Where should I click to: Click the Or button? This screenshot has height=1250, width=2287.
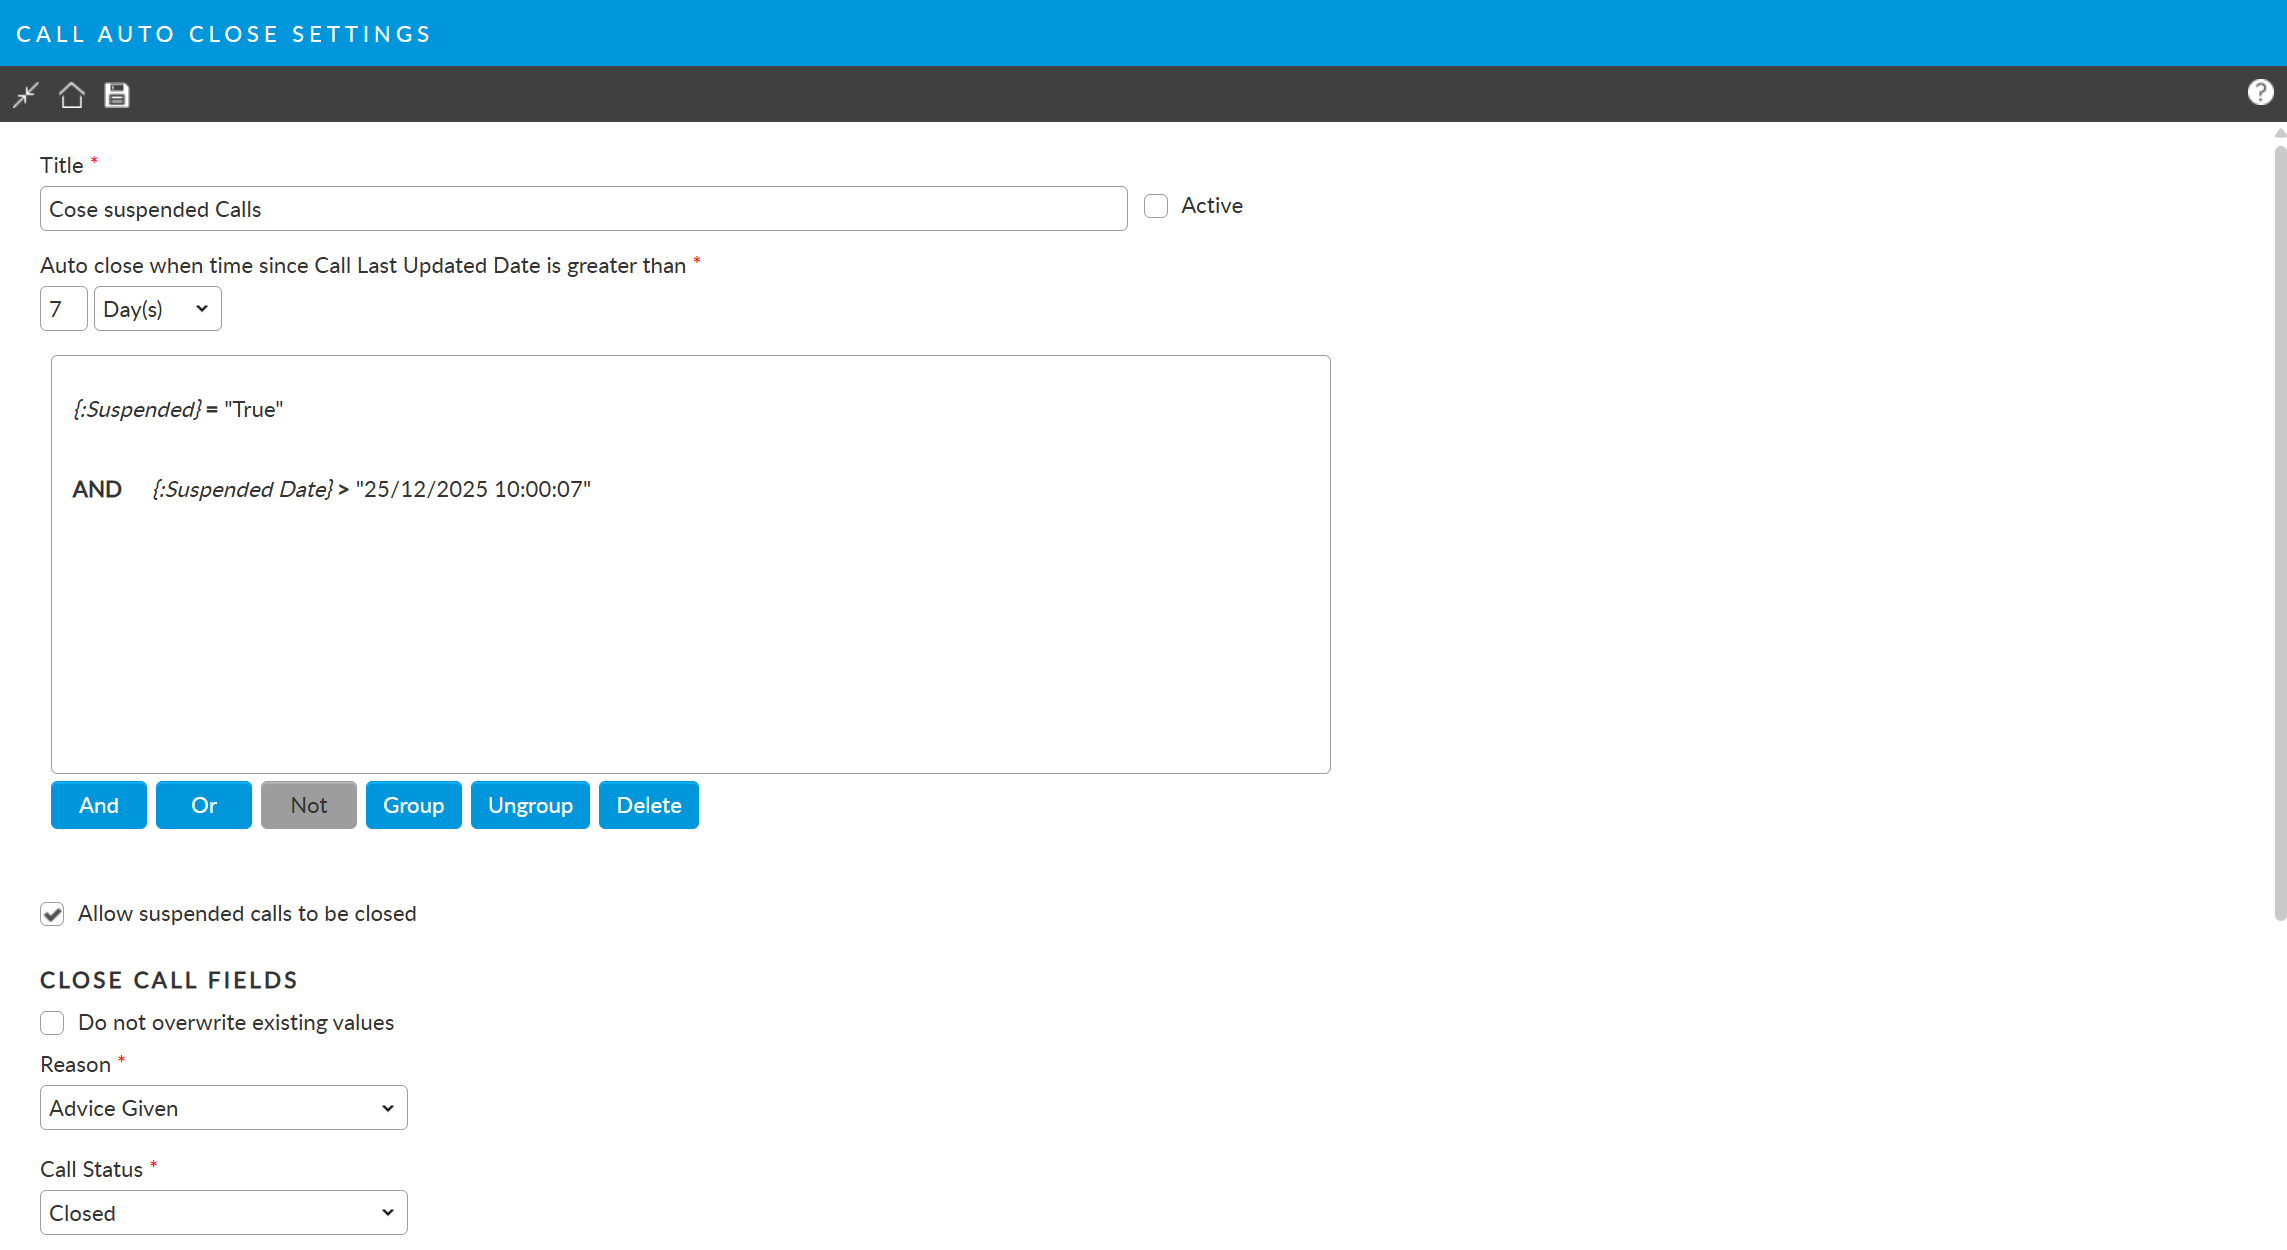(203, 805)
